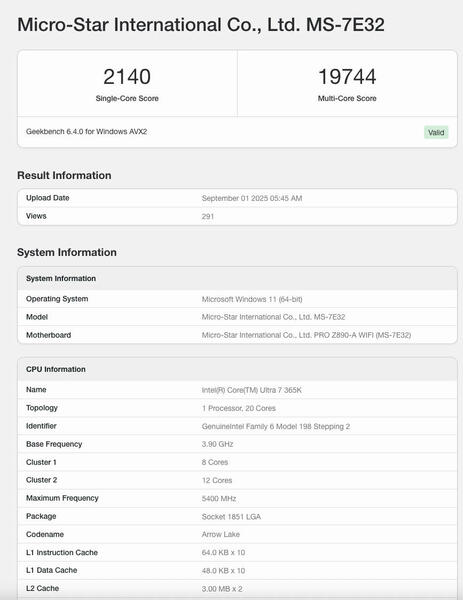Click the 12 Cores value

pyautogui.click(x=217, y=480)
